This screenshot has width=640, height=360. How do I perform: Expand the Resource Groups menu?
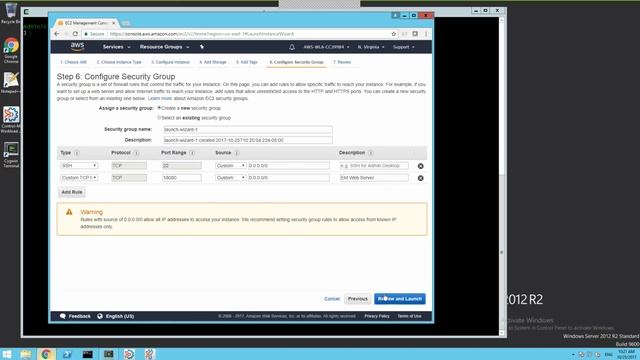point(164,47)
